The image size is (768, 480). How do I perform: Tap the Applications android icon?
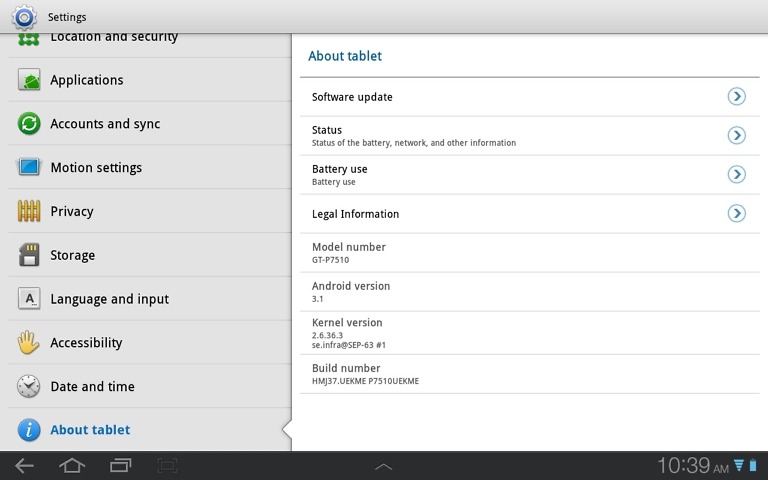pyautogui.click(x=30, y=81)
